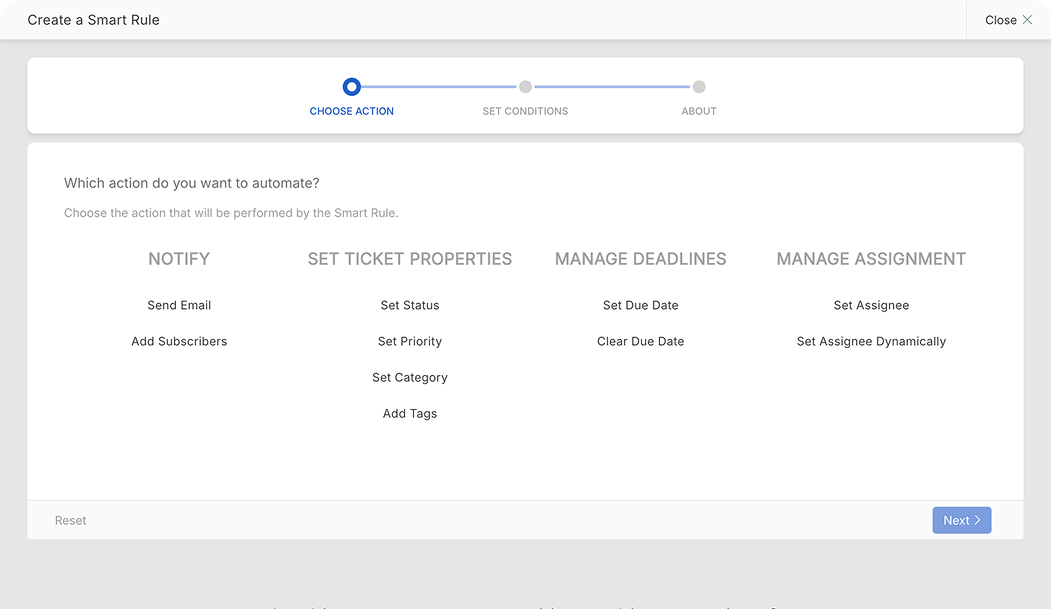
Task: Choose Set Assignee Dynamically action
Action: click(x=871, y=341)
